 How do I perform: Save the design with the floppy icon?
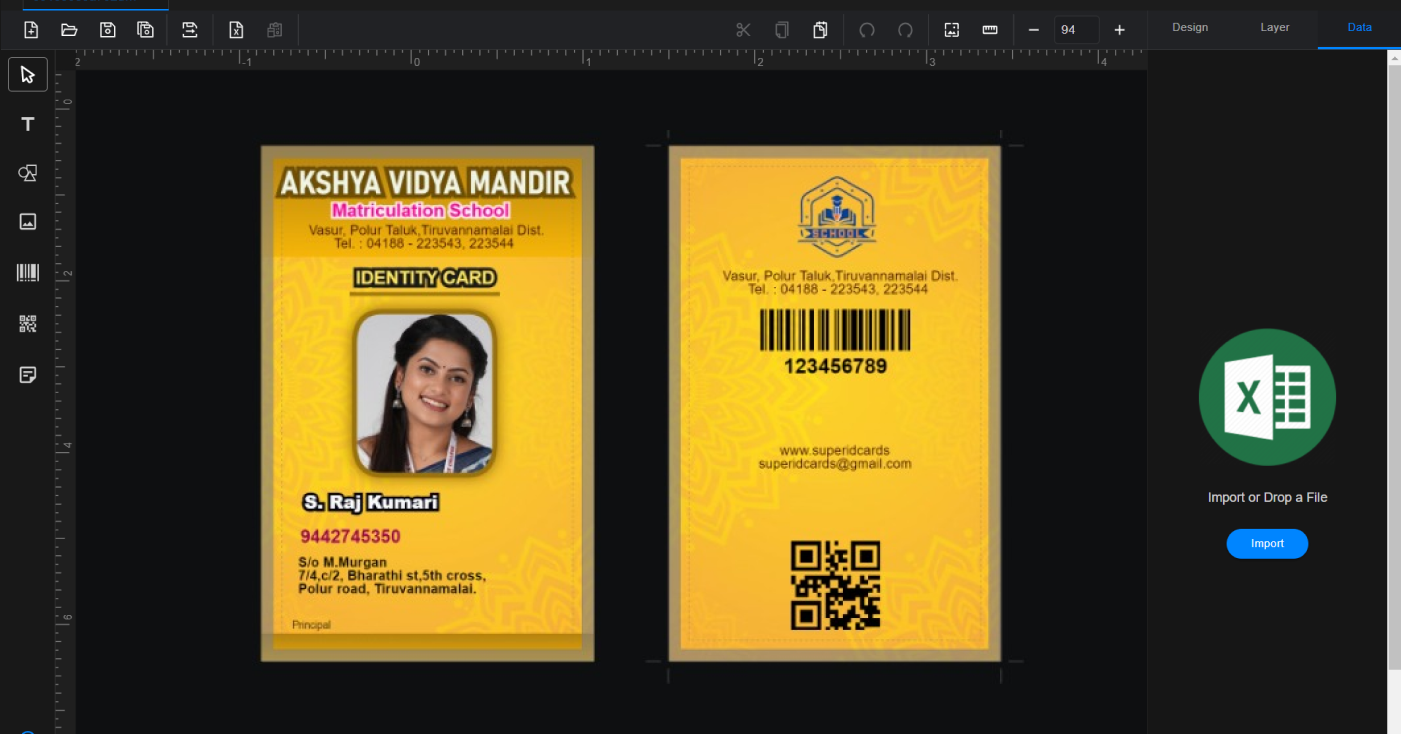pyautogui.click(x=108, y=30)
